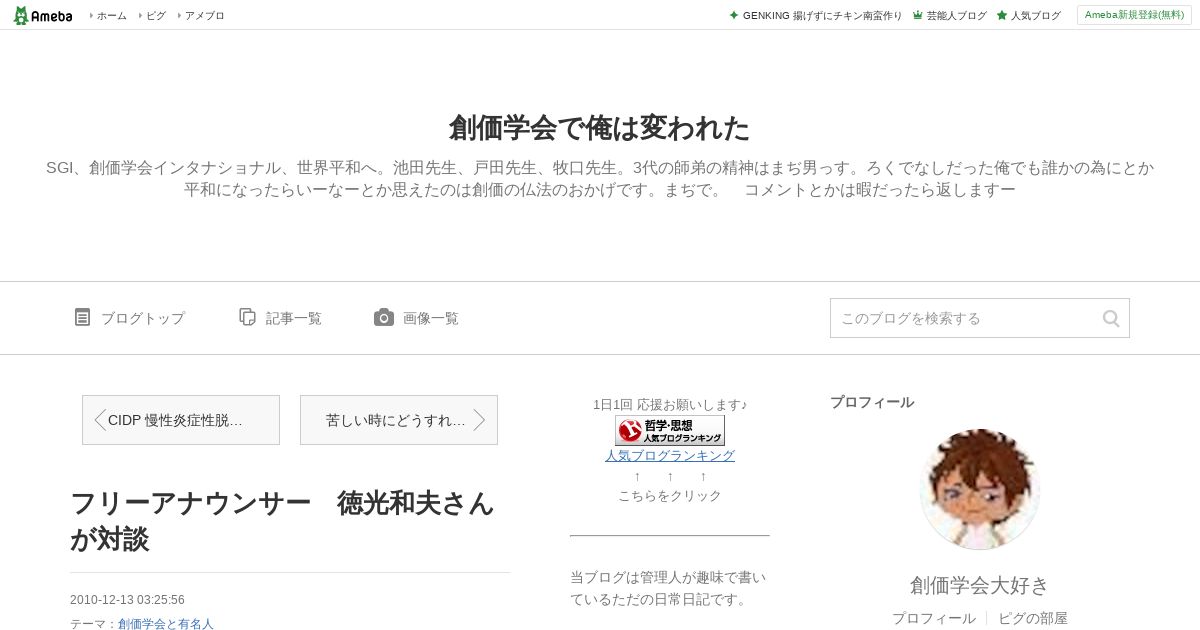
Task: Open GENKING 揚げずにチキン南蛮作り link
Action: (x=822, y=16)
